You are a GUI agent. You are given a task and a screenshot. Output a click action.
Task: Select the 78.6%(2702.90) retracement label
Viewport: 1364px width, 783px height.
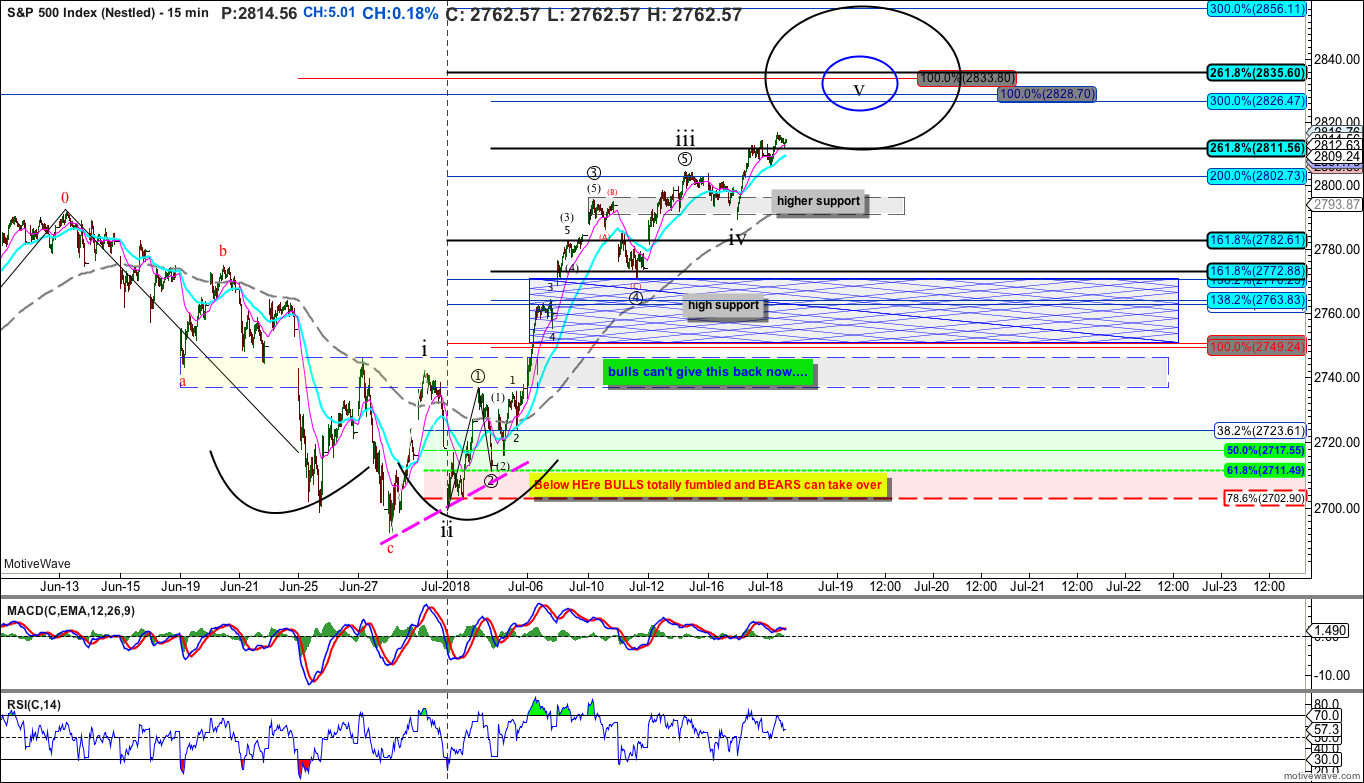1266,497
